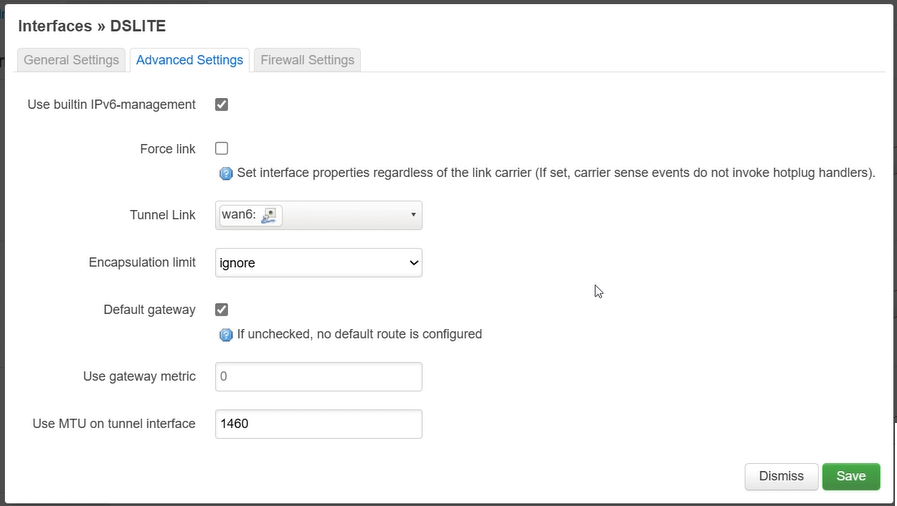Click the help icon beside Force link description
Image resolution: width=897 pixels, height=506 pixels.
point(226,173)
